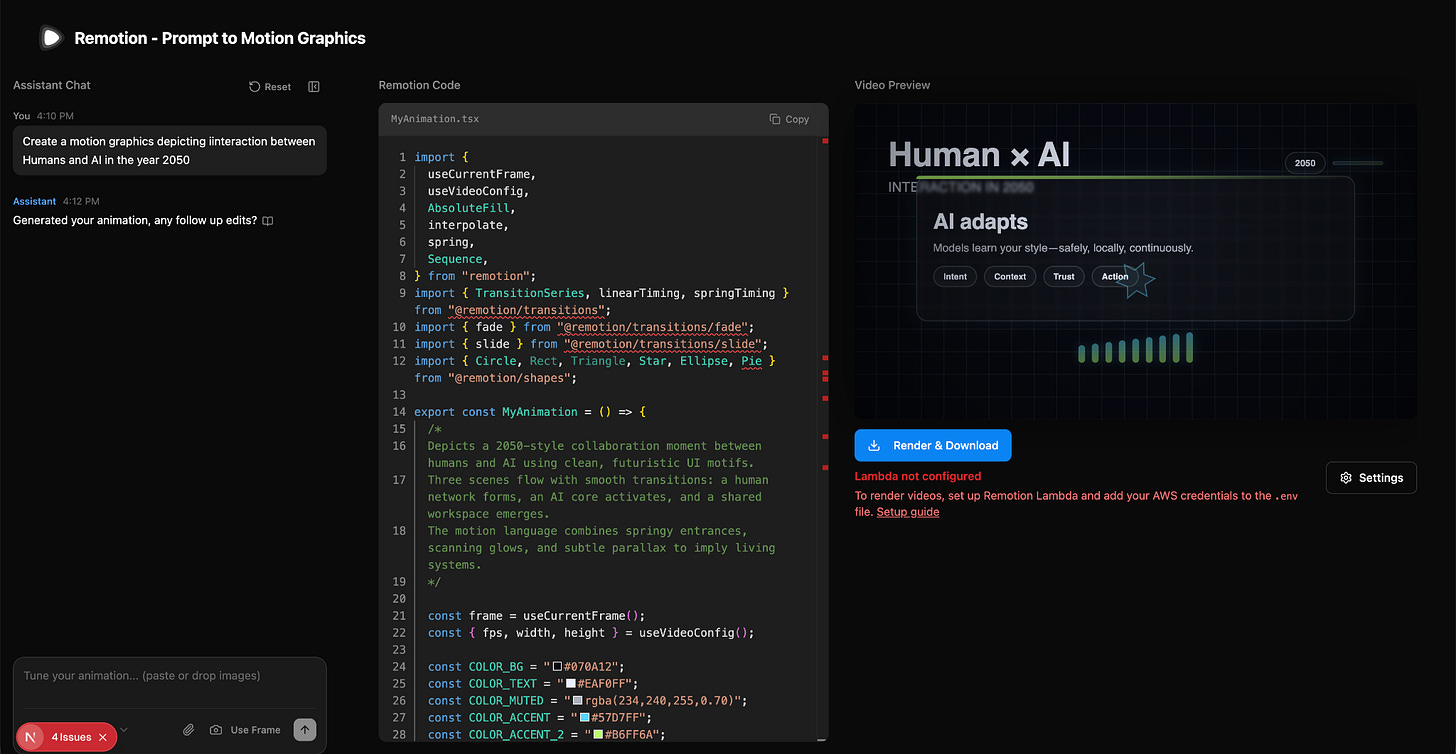Viewport: 1456px width, 754px height.
Task: Click the 'export const MyAnimation' line
Action: [531, 412]
